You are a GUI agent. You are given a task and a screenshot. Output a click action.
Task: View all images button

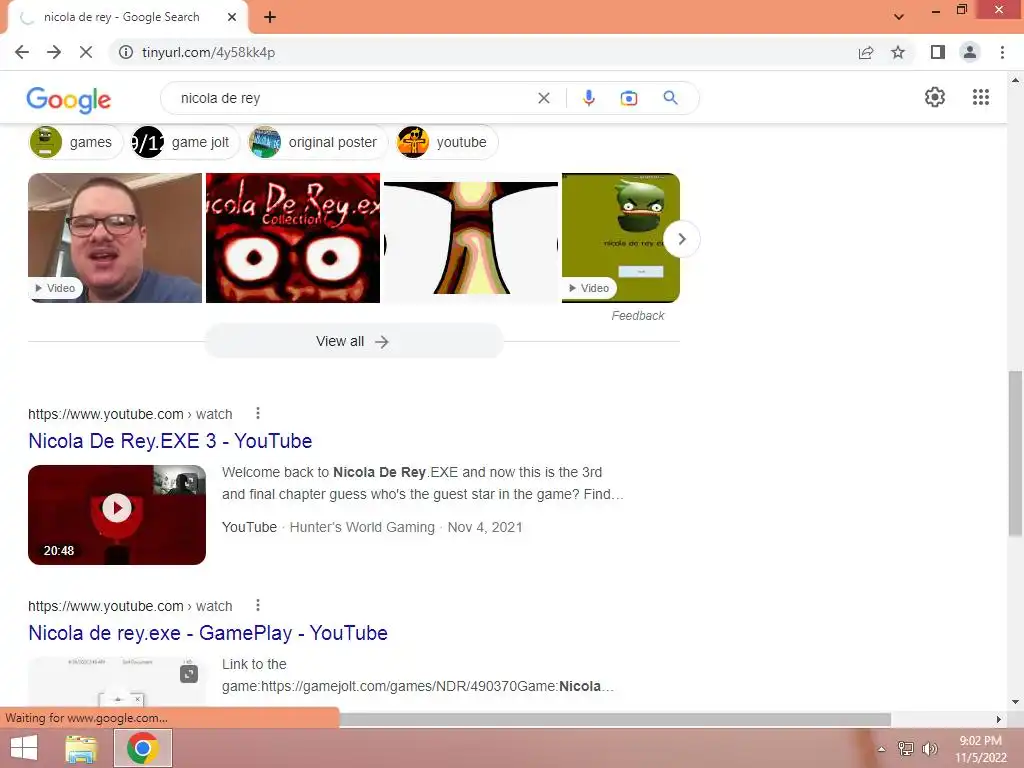point(353,342)
